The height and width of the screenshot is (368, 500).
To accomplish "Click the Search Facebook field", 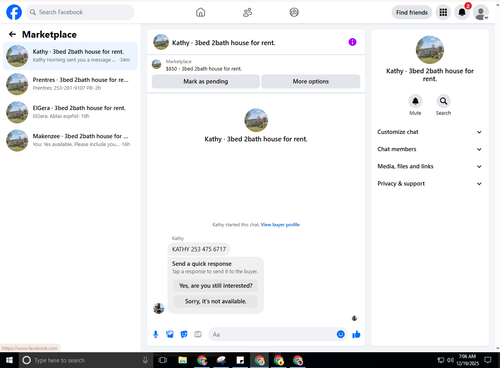I will coord(80,12).
